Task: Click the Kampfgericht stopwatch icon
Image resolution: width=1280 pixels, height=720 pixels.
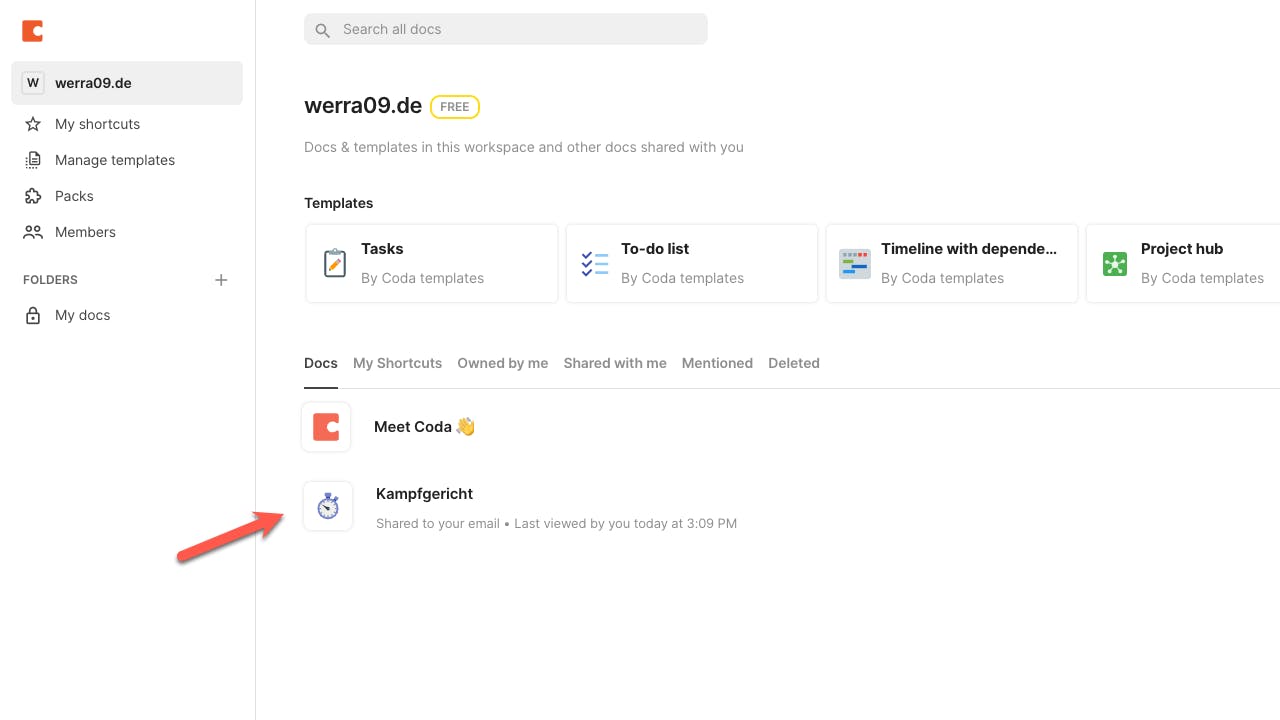Action: pyautogui.click(x=328, y=506)
